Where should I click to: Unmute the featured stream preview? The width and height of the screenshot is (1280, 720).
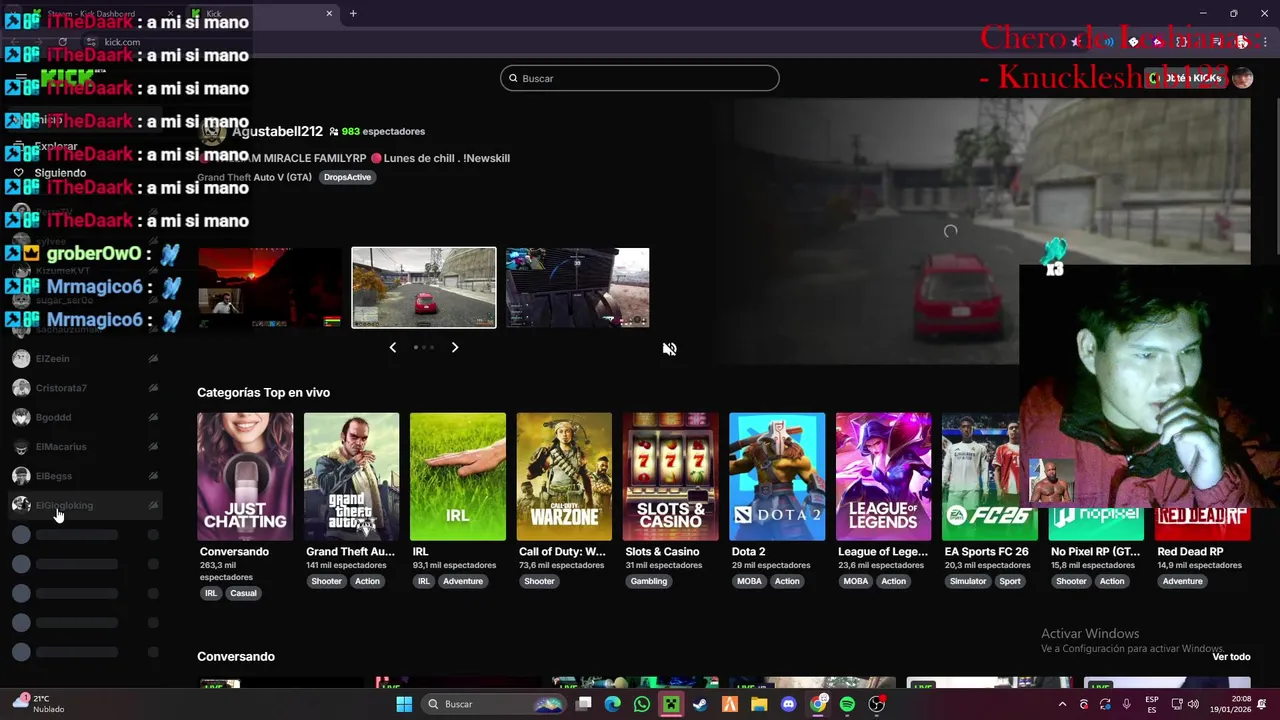point(669,349)
